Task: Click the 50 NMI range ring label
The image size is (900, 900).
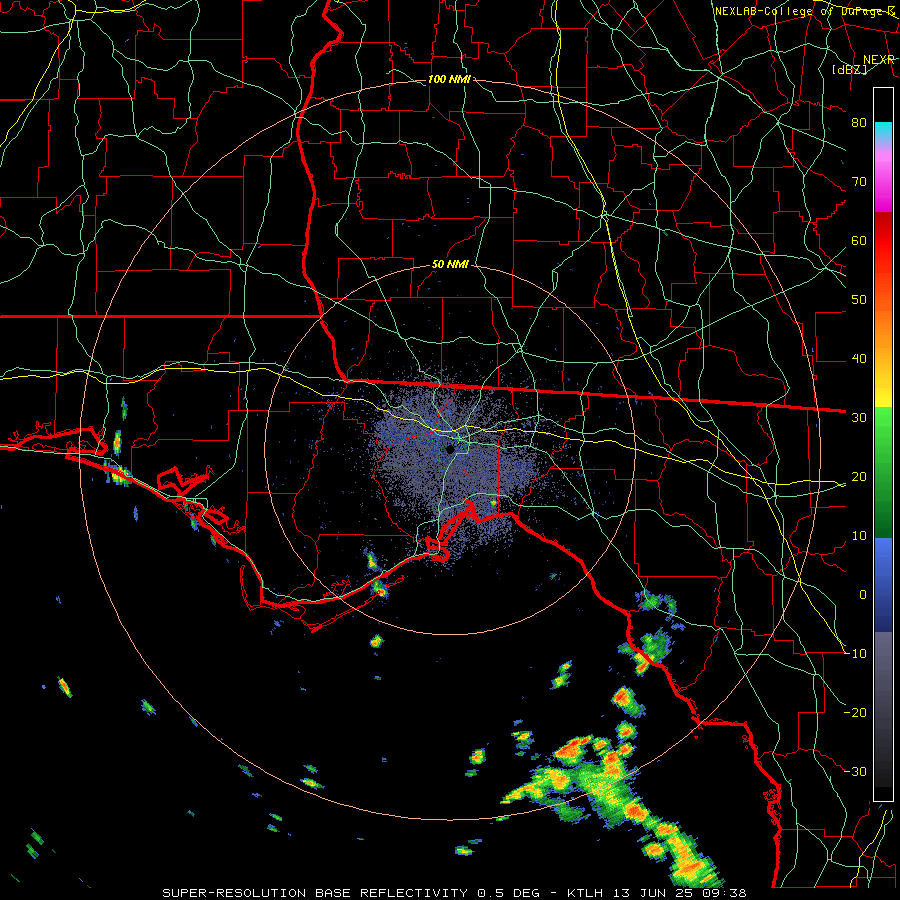Action: click(451, 265)
